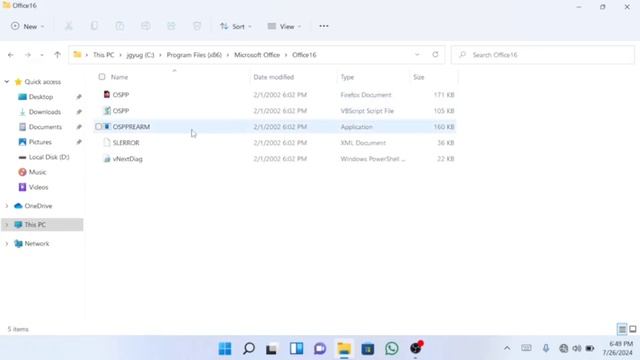The height and width of the screenshot is (360, 640).
Task: Open Pictures in Quick access
Action: click(x=40, y=142)
